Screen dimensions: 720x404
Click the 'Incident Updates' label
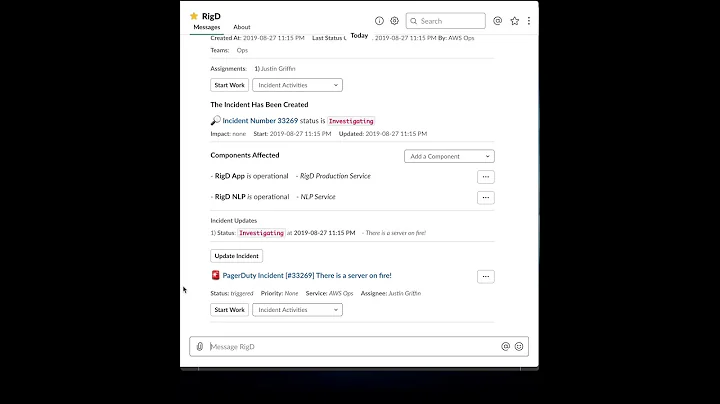[234, 220]
